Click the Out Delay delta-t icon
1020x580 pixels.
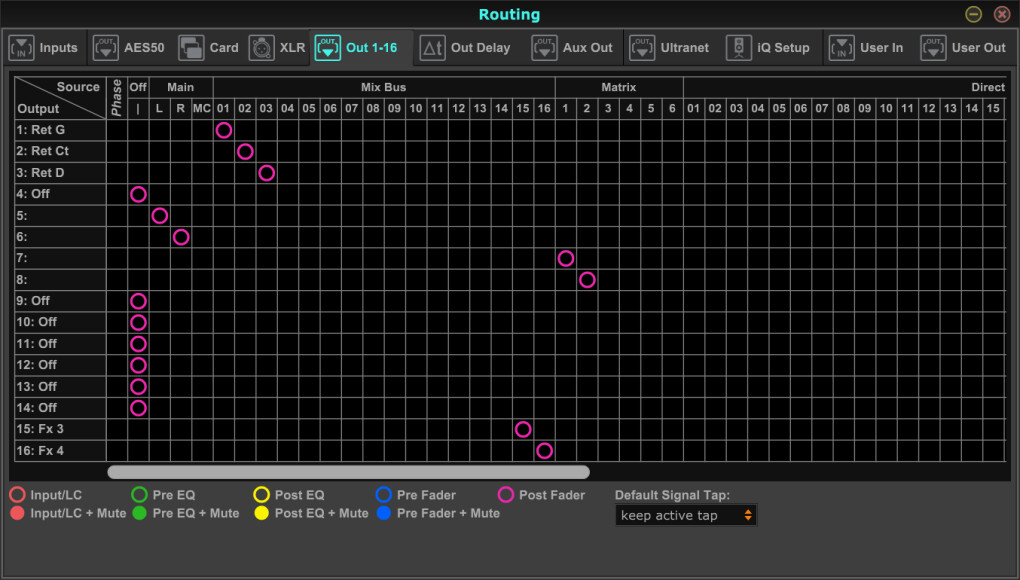tap(432, 48)
